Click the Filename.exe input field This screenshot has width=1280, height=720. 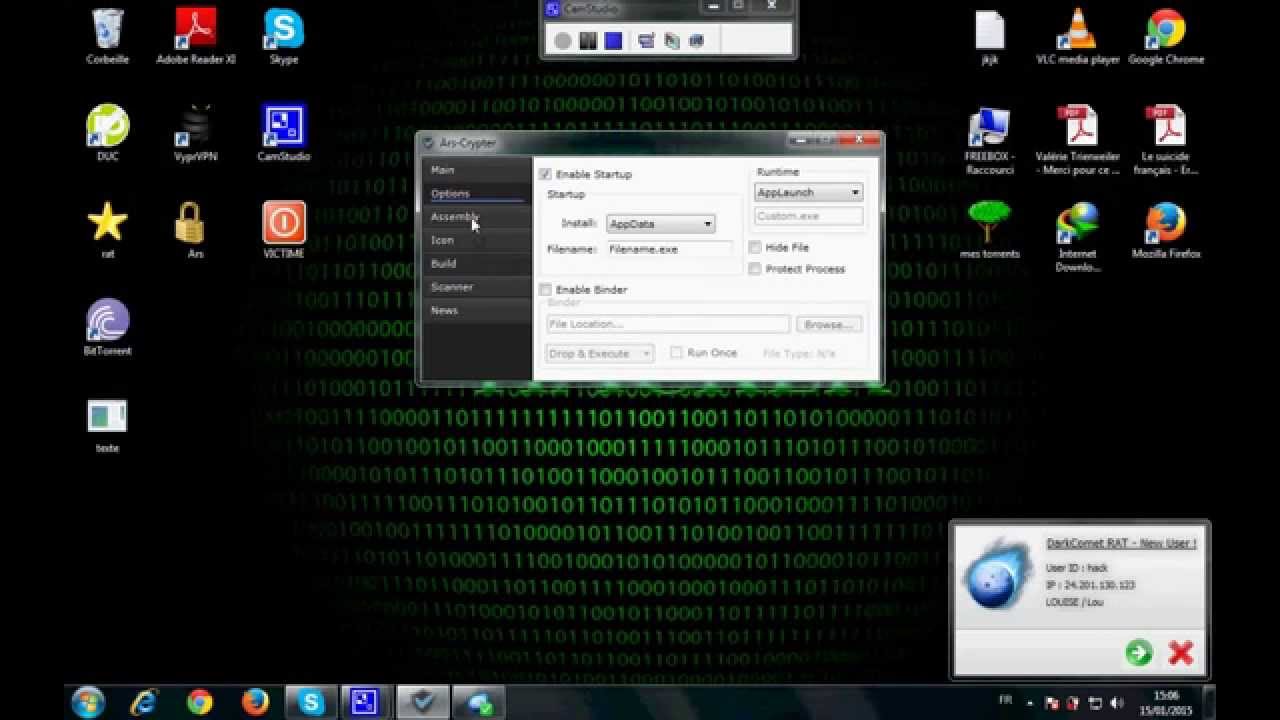pyautogui.click(x=670, y=249)
